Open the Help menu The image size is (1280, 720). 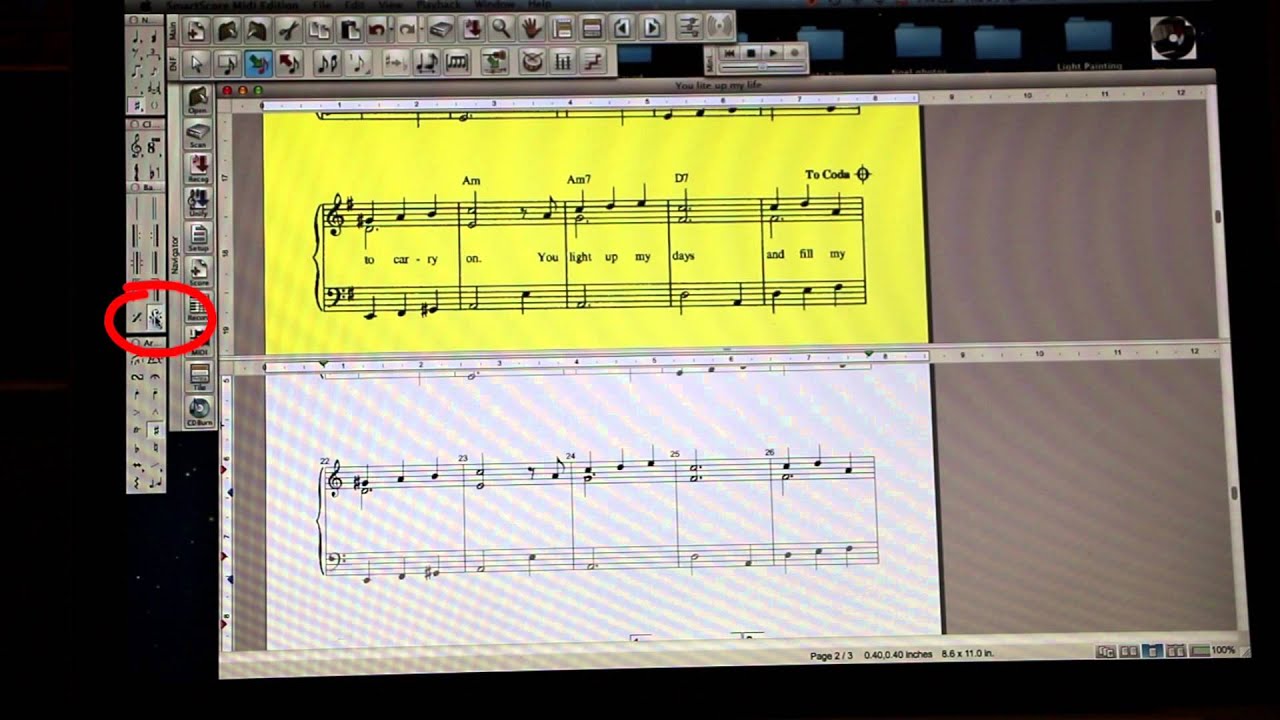pyautogui.click(x=539, y=4)
